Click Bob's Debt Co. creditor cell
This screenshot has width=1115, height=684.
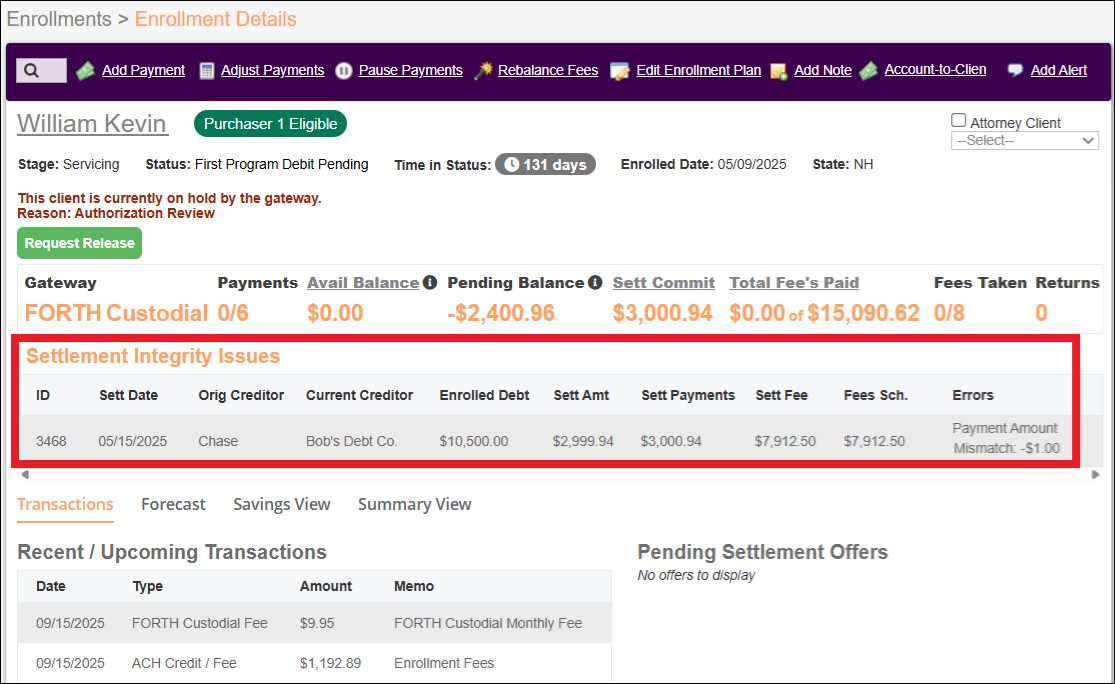click(351, 441)
